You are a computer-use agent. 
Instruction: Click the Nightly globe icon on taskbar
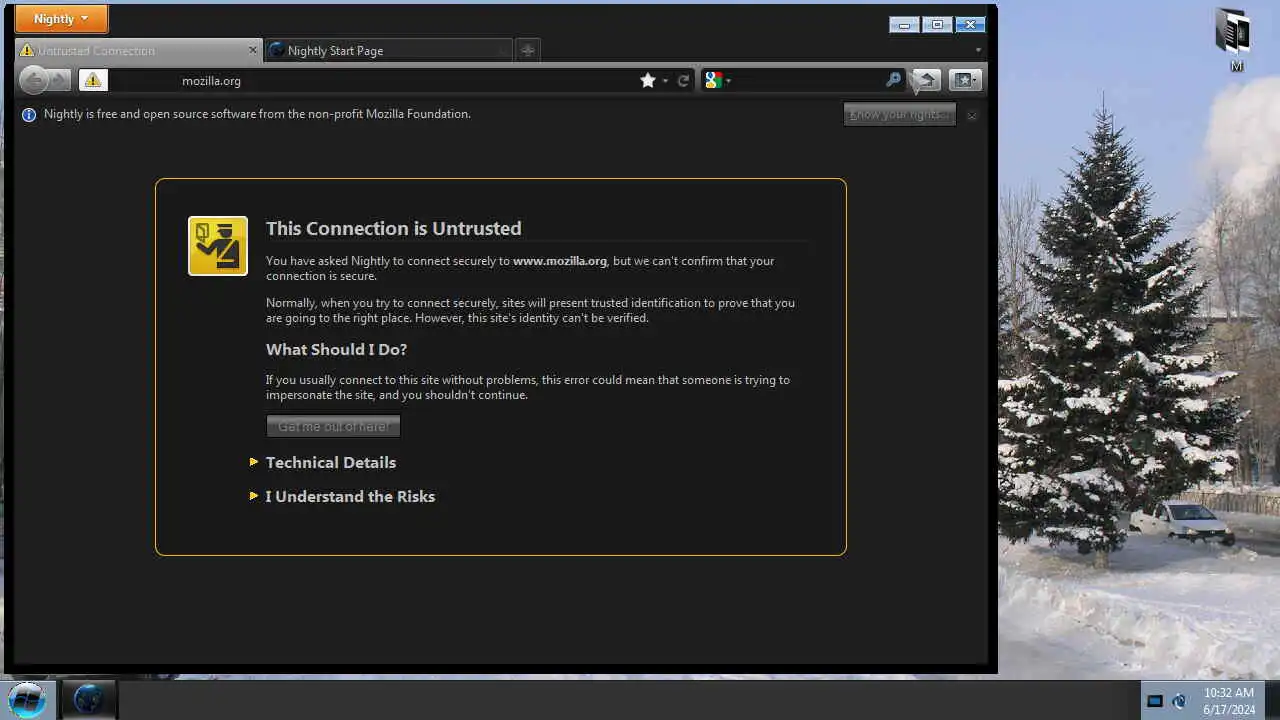pos(88,699)
